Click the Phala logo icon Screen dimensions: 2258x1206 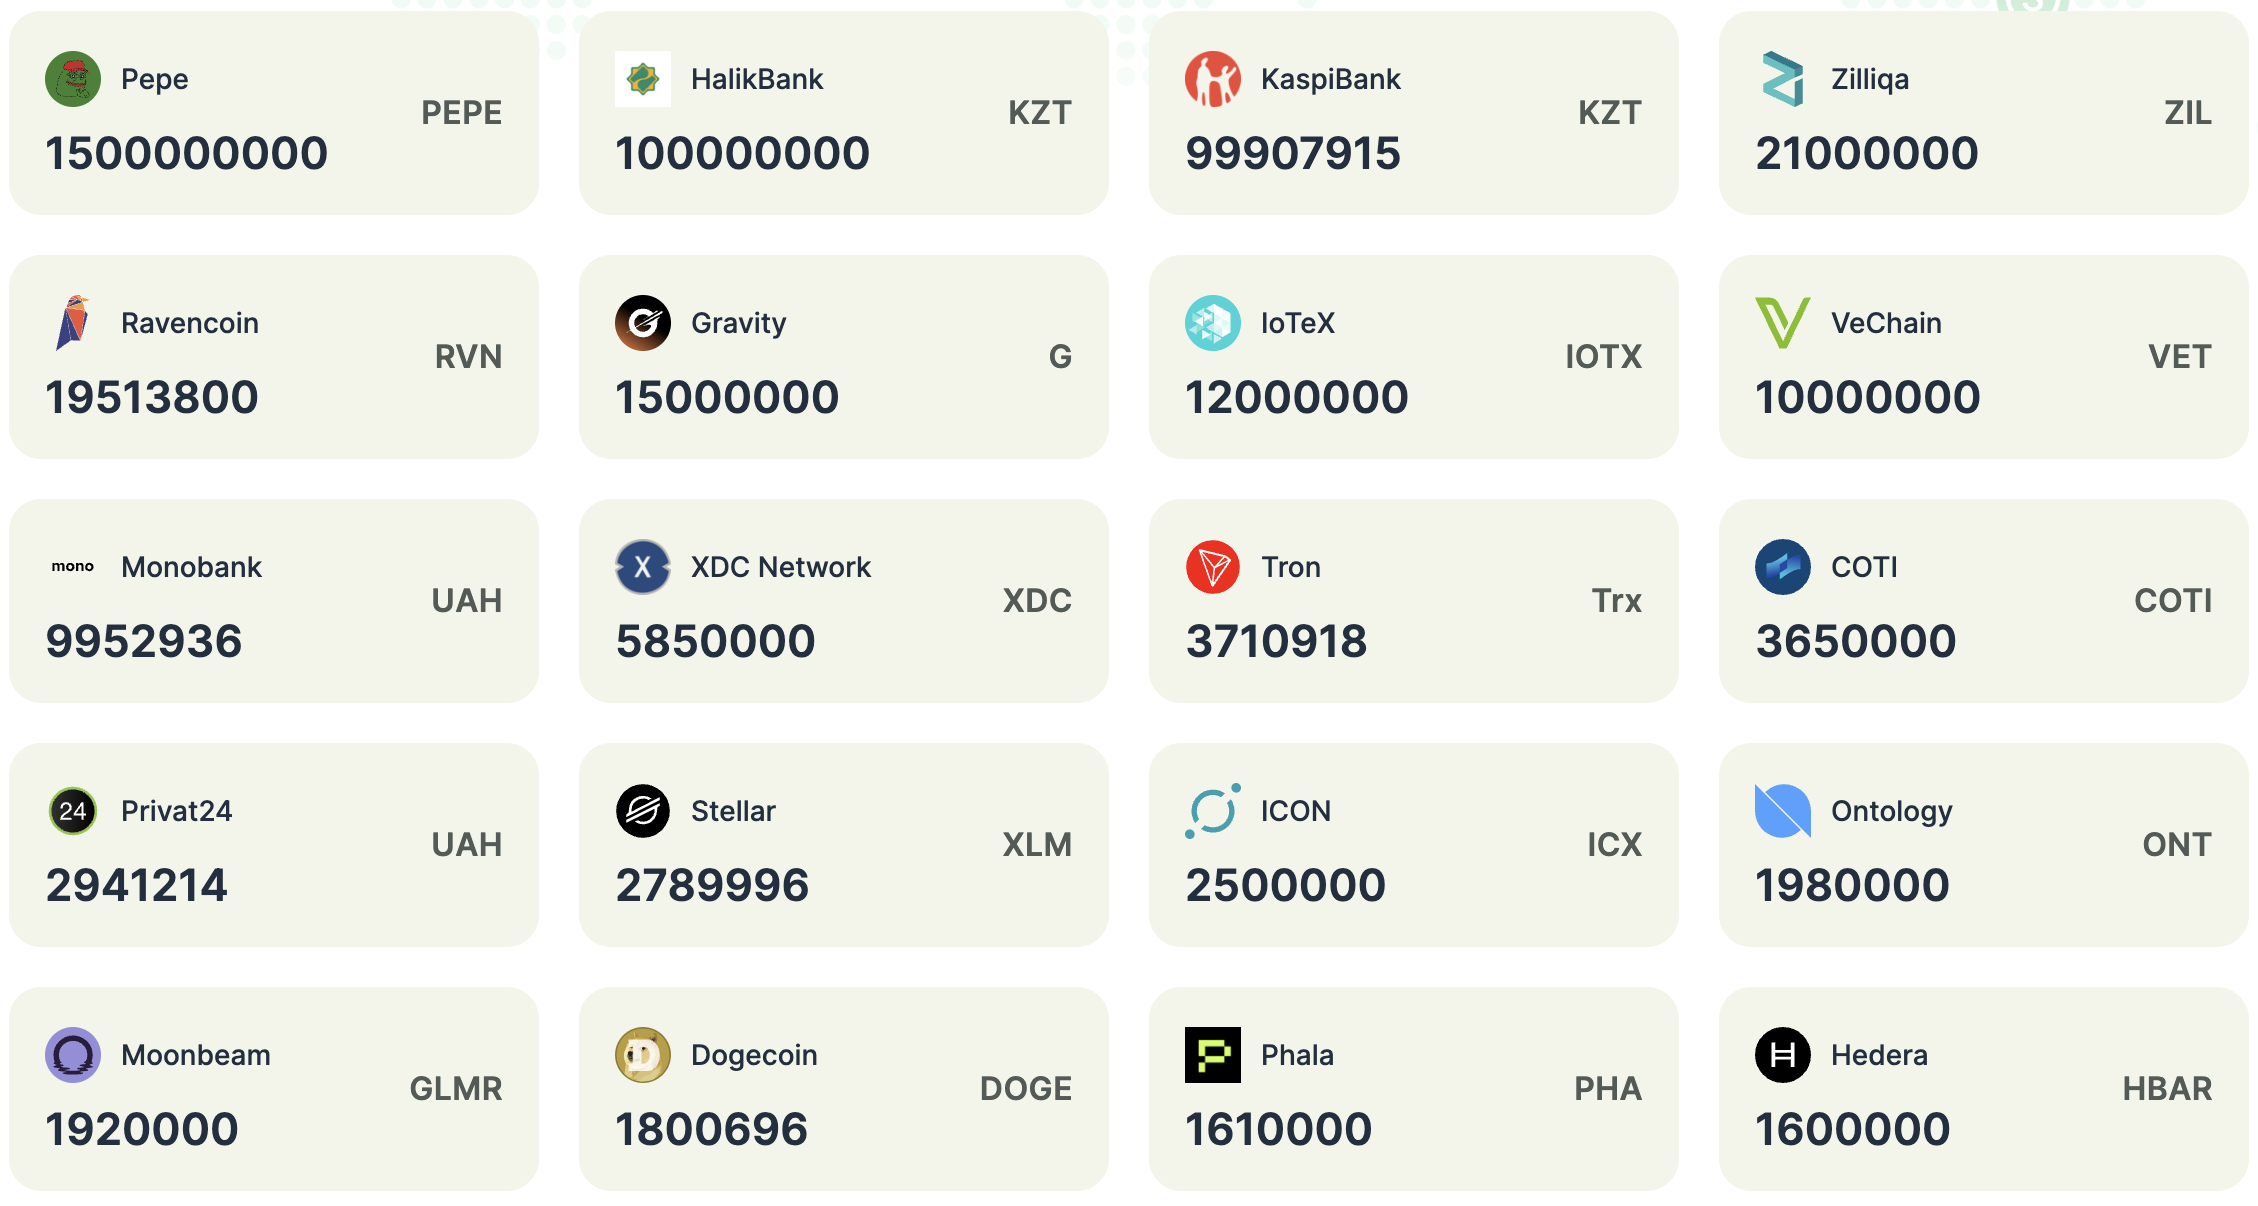coord(1213,1055)
